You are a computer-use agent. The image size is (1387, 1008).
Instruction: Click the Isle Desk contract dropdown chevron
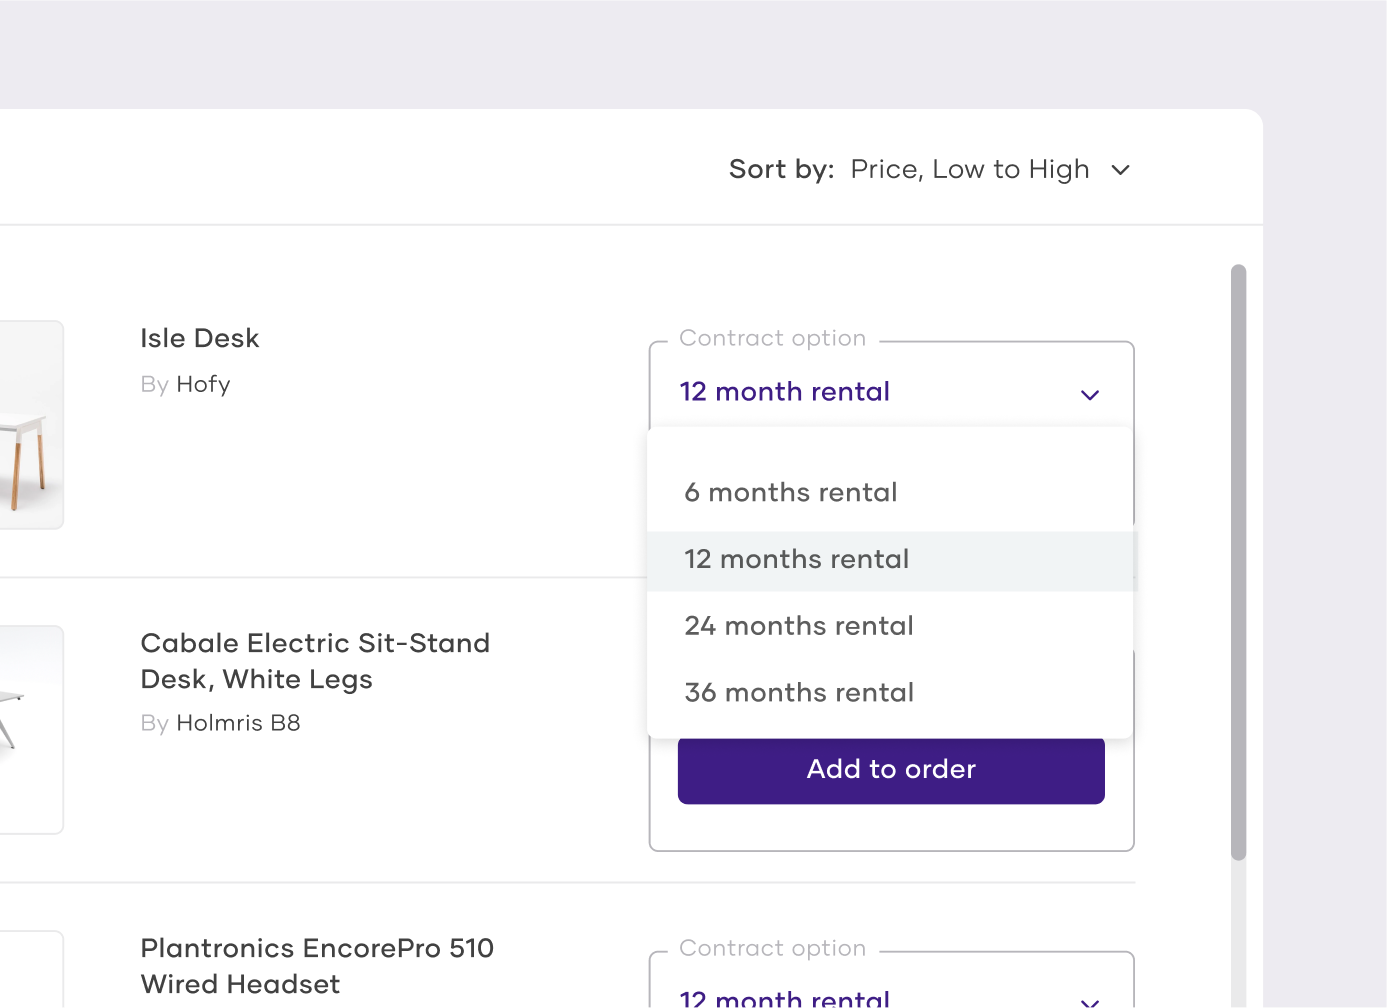1090,395
